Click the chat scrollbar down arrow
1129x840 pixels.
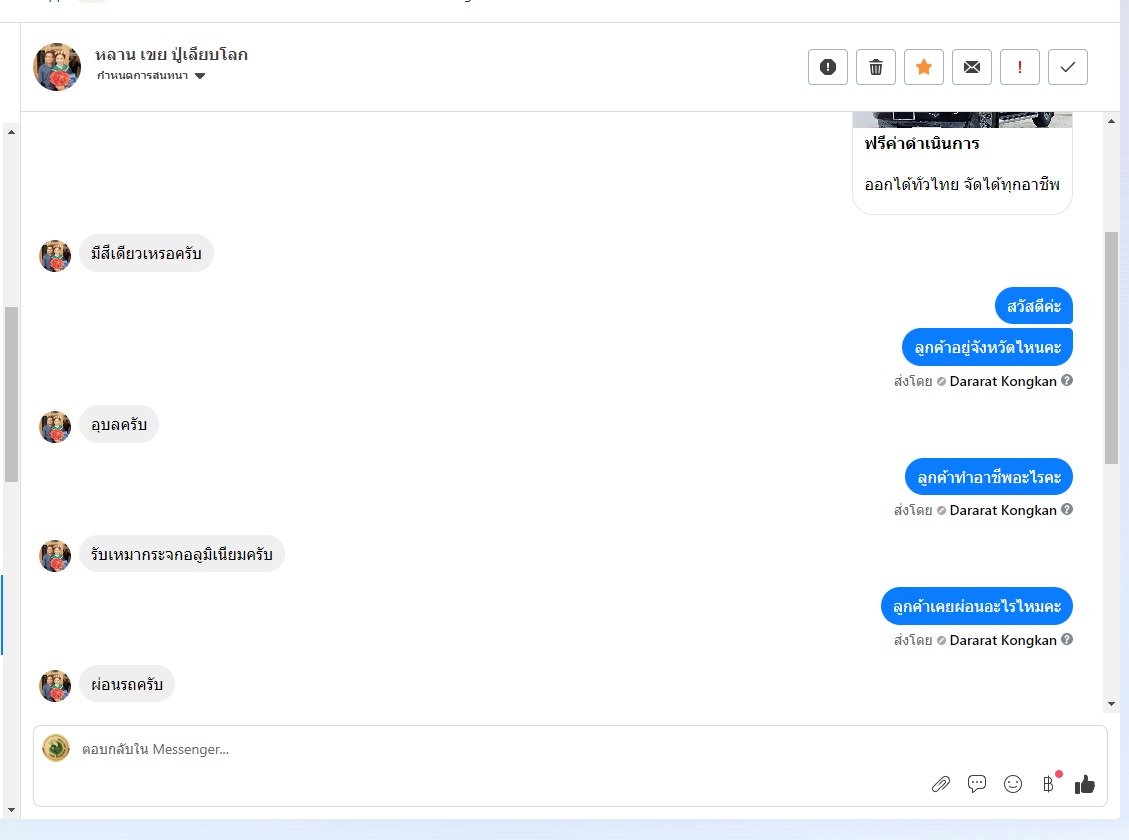1111,704
